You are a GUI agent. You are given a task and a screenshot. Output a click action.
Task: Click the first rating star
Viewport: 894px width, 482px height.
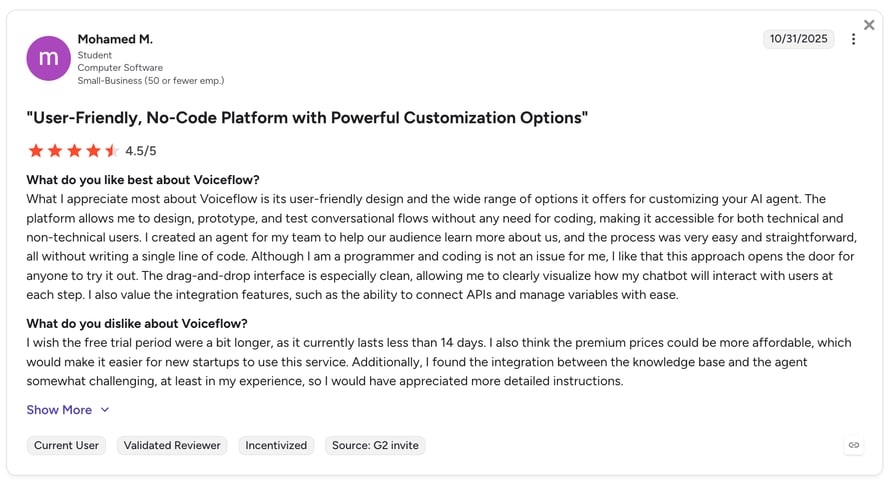point(36,151)
